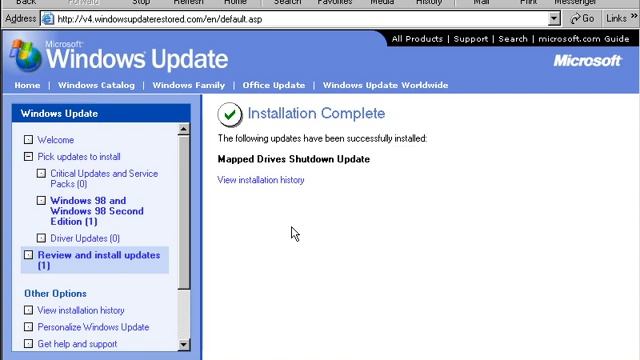Click the Other Options heading
640x360 pixels.
click(x=55, y=294)
